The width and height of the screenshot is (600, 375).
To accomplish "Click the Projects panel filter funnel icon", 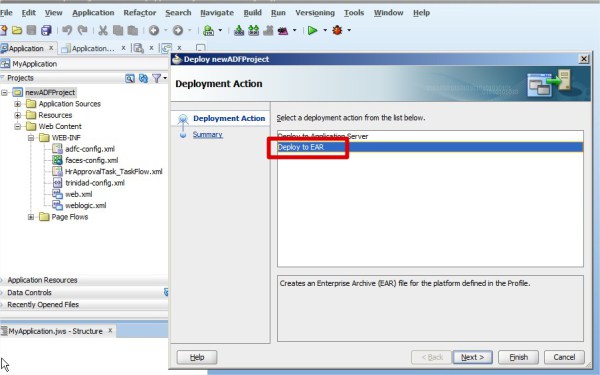I will [156, 78].
